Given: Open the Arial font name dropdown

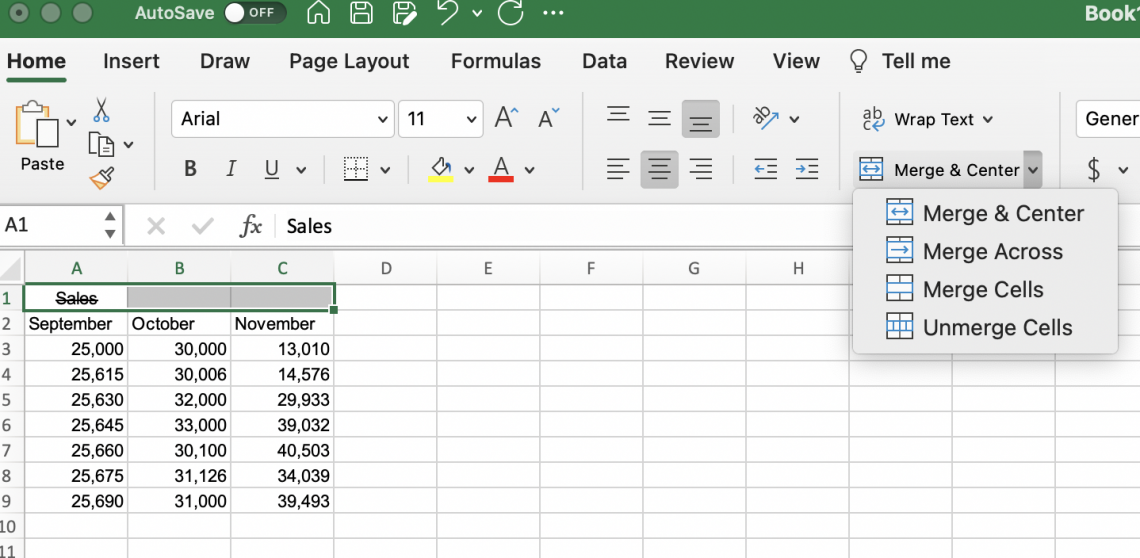Looking at the screenshot, I should pyautogui.click(x=382, y=119).
